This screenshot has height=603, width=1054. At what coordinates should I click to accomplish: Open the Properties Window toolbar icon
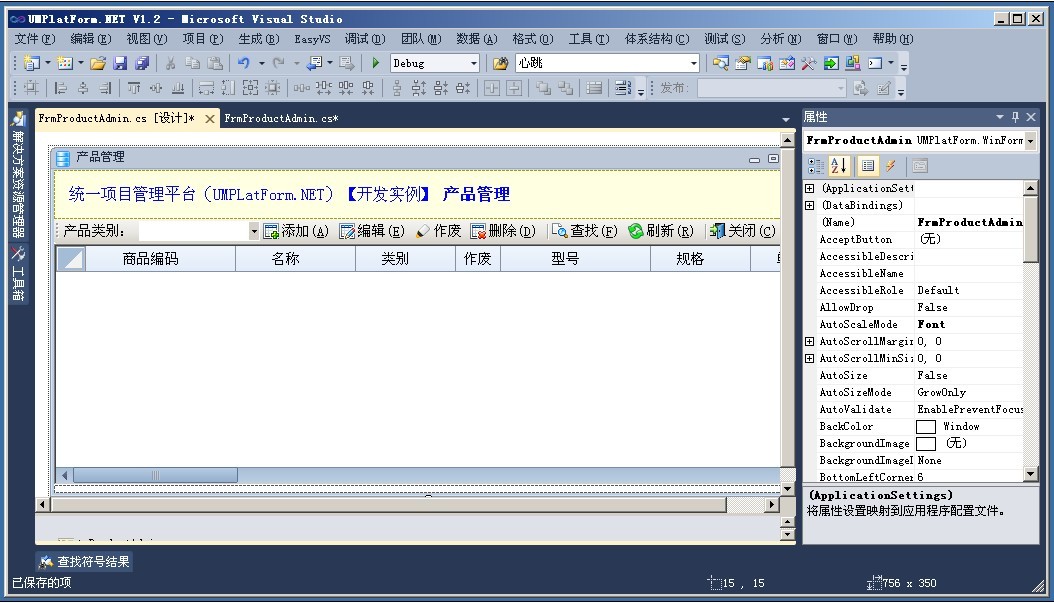(x=743, y=63)
